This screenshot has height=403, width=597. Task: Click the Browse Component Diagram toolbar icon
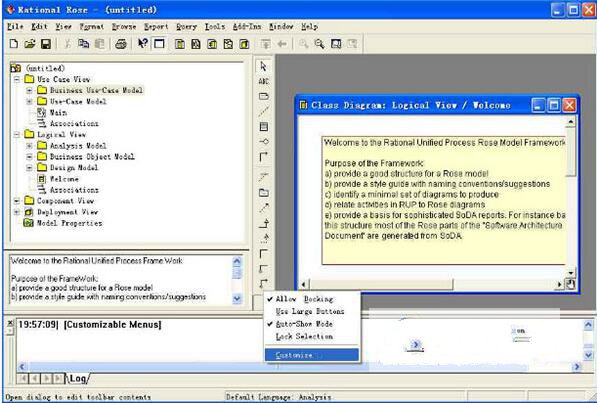[212, 44]
